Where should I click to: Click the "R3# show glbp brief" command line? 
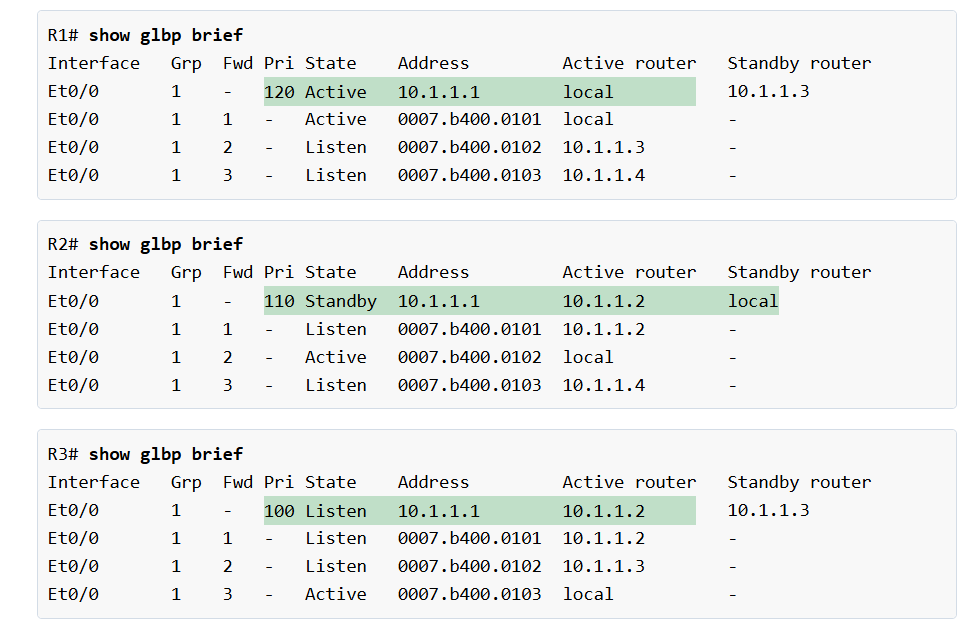(145, 454)
